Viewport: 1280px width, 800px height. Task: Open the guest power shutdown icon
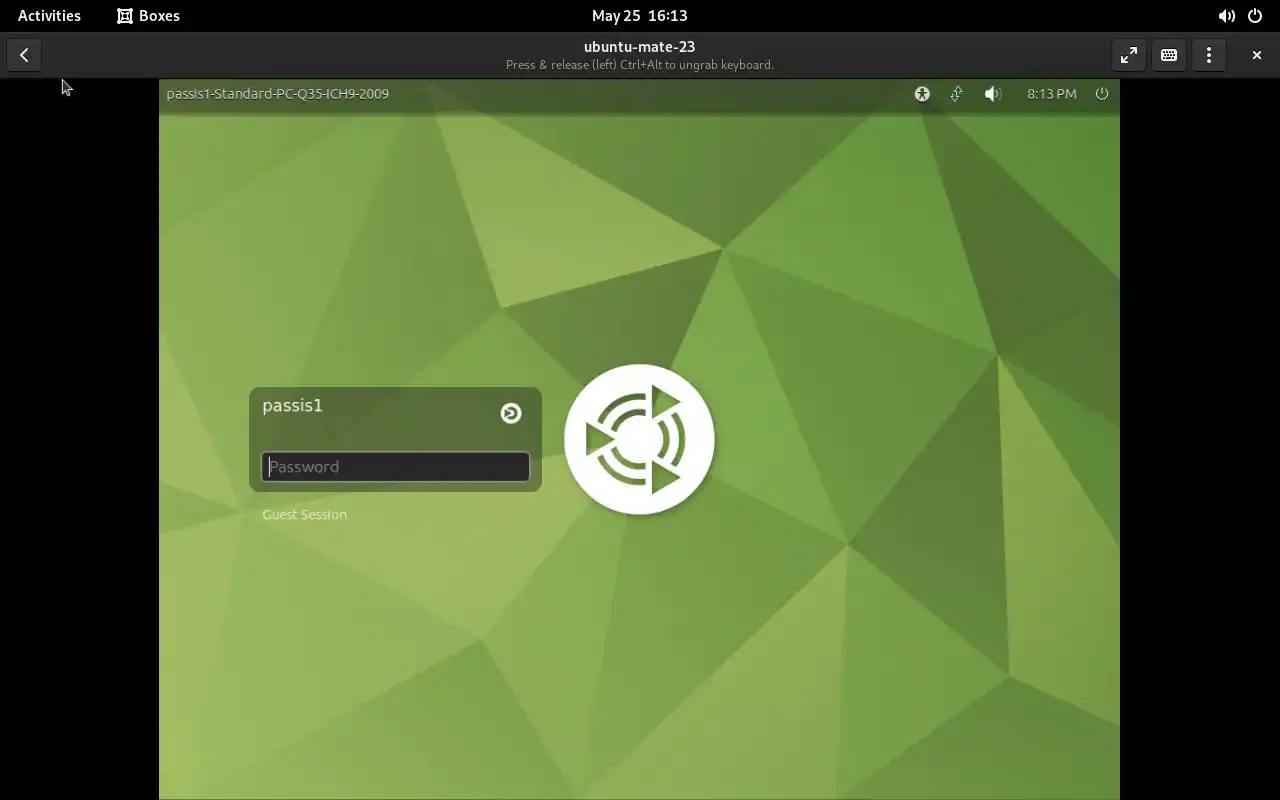pos(1102,93)
